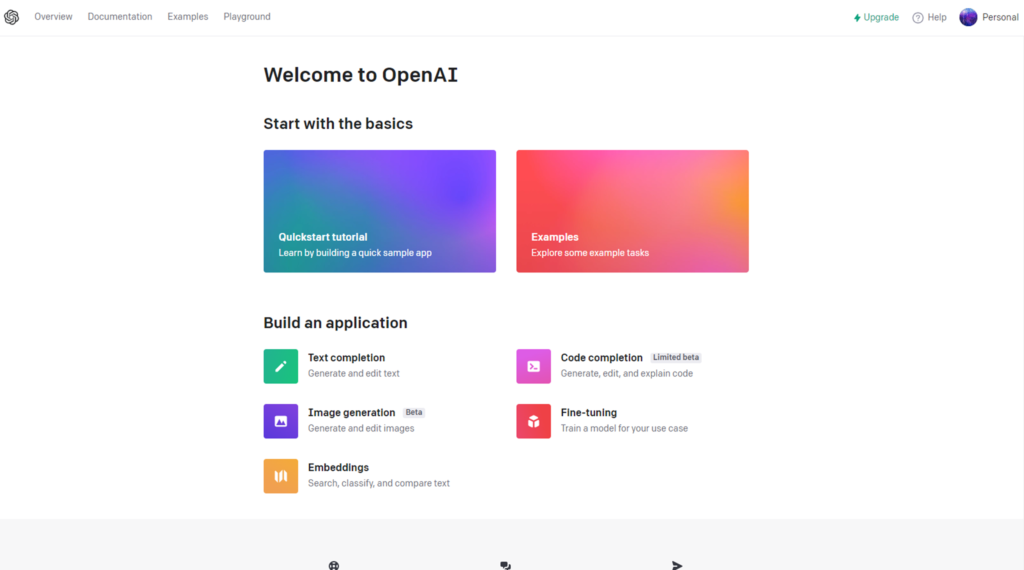Open the Quickstart tutorial card
The image size is (1024, 570).
(379, 211)
